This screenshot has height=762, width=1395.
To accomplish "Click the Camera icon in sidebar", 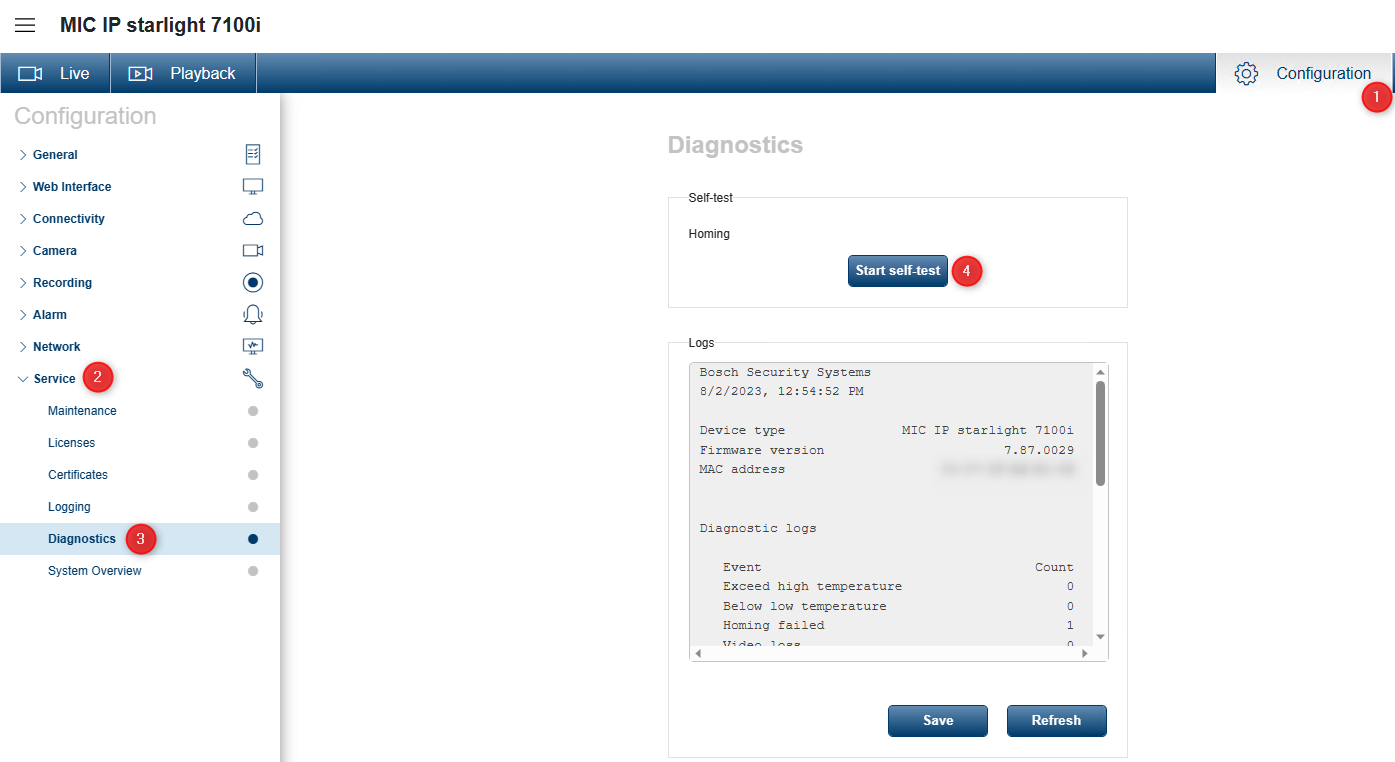I will (253, 251).
